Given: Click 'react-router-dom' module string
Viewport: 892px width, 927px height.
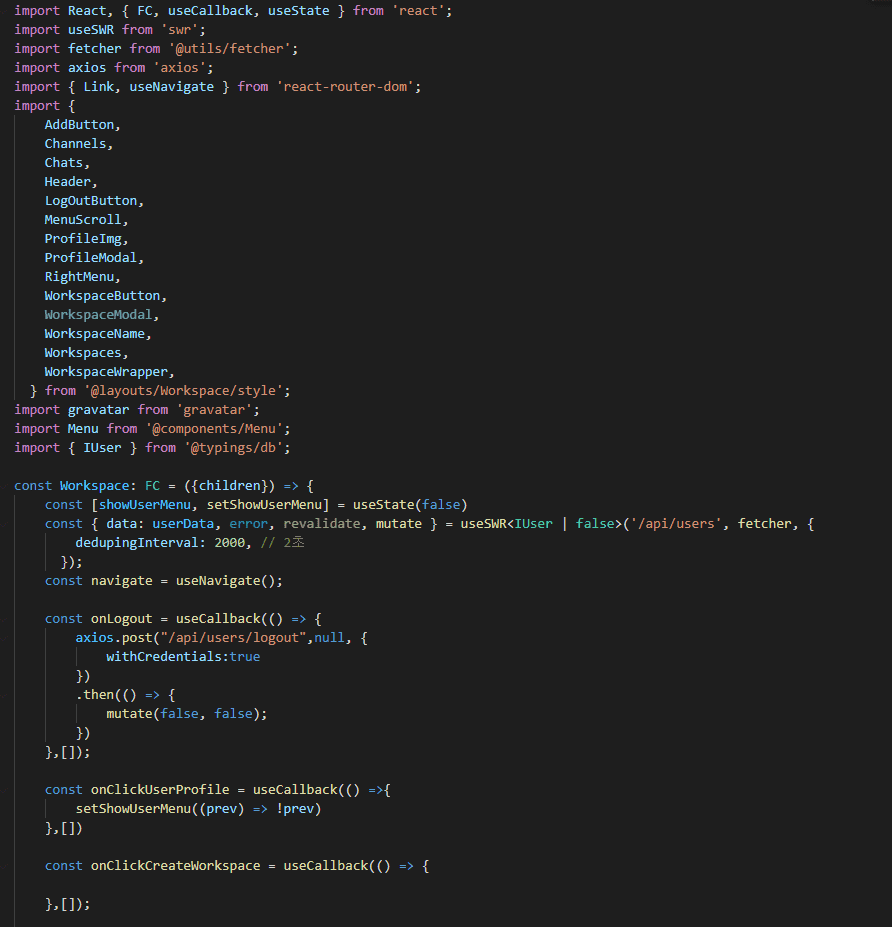Looking at the screenshot, I should [345, 86].
